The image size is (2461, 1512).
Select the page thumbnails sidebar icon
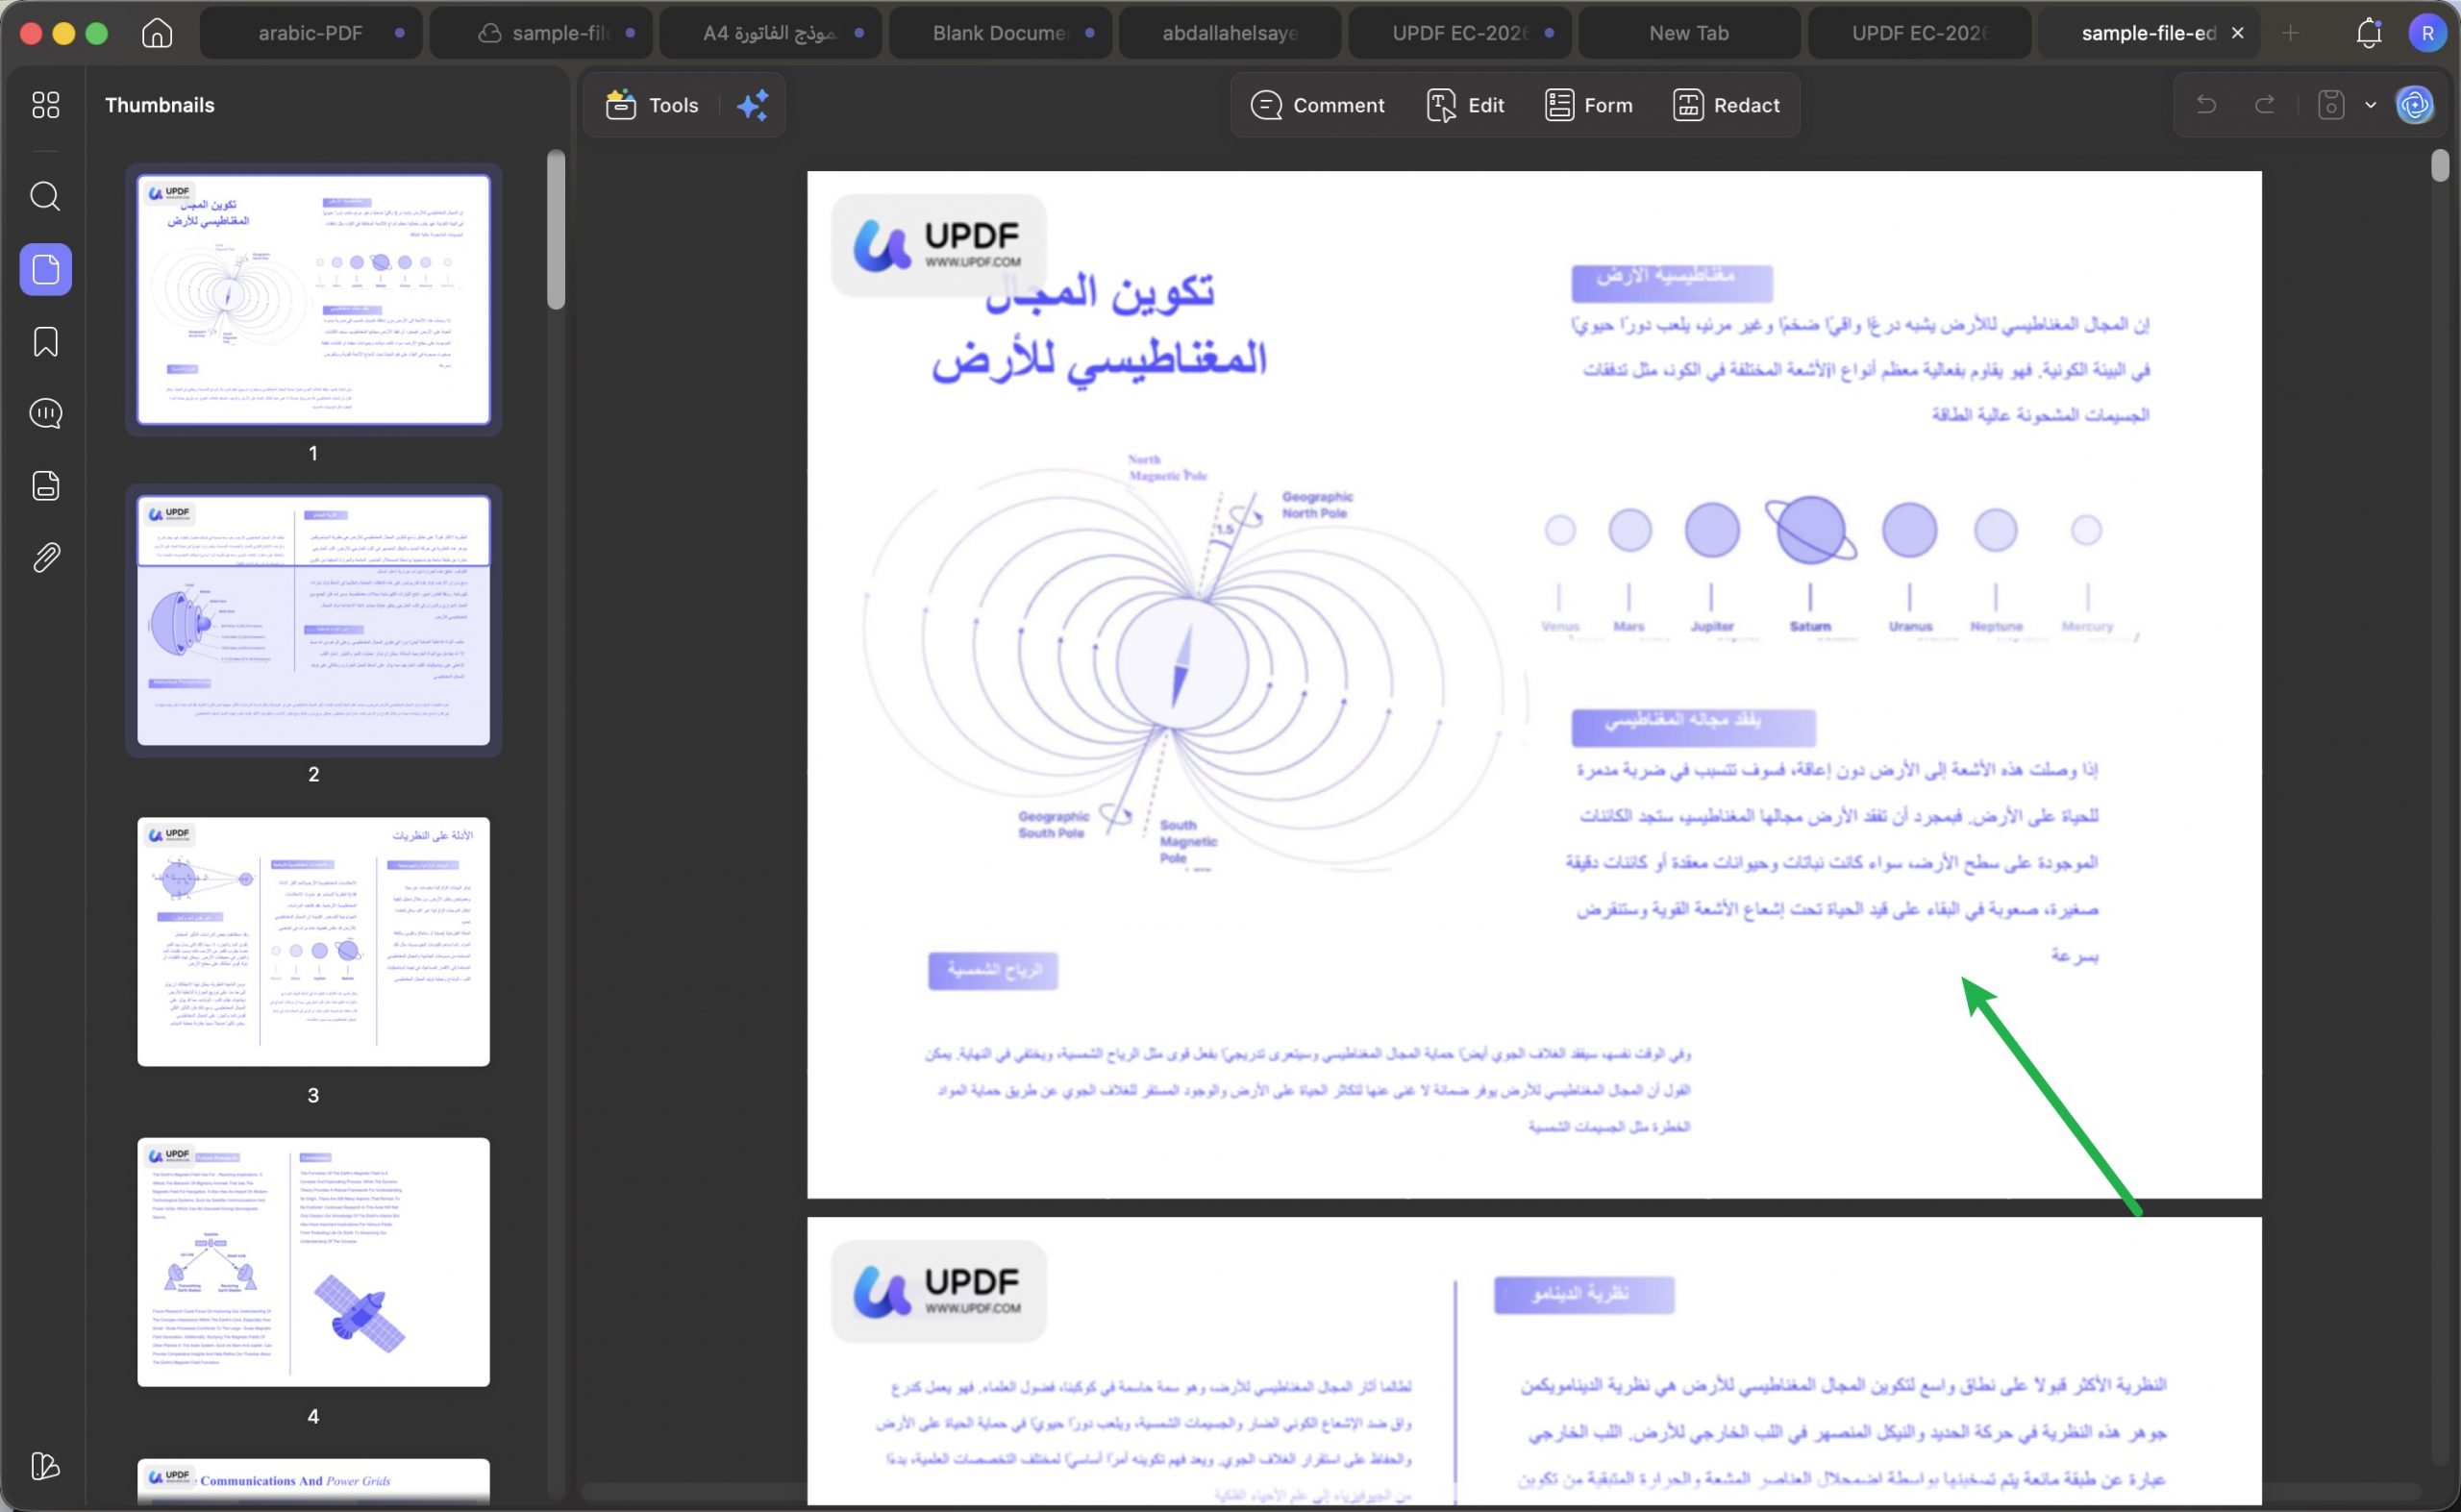point(46,269)
